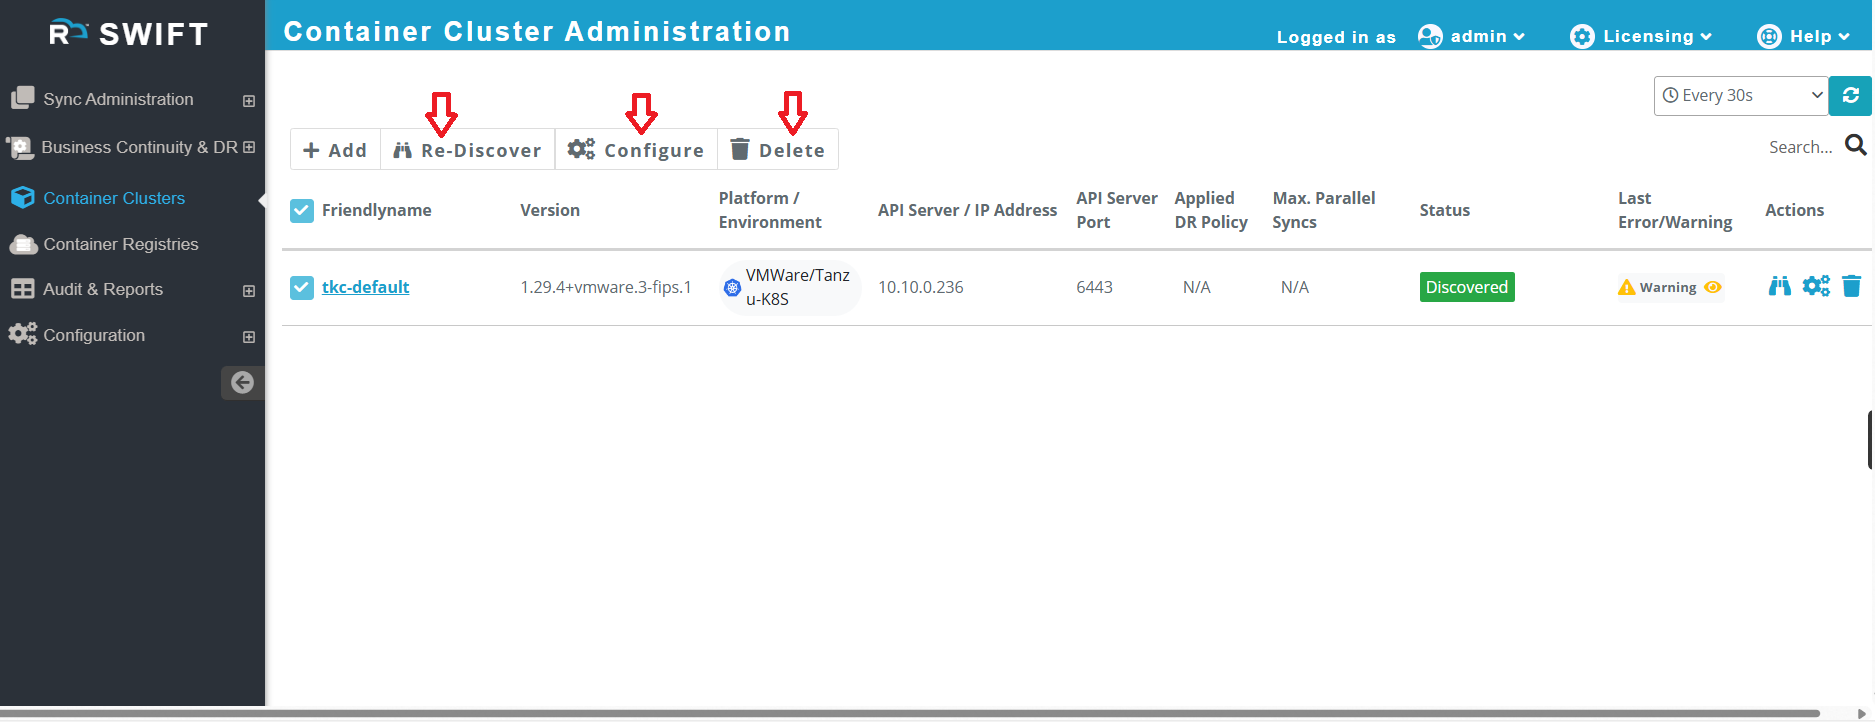Click the Sync Administration sidebar icon
Viewport: 1875px width, 722px height.
point(22,98)
